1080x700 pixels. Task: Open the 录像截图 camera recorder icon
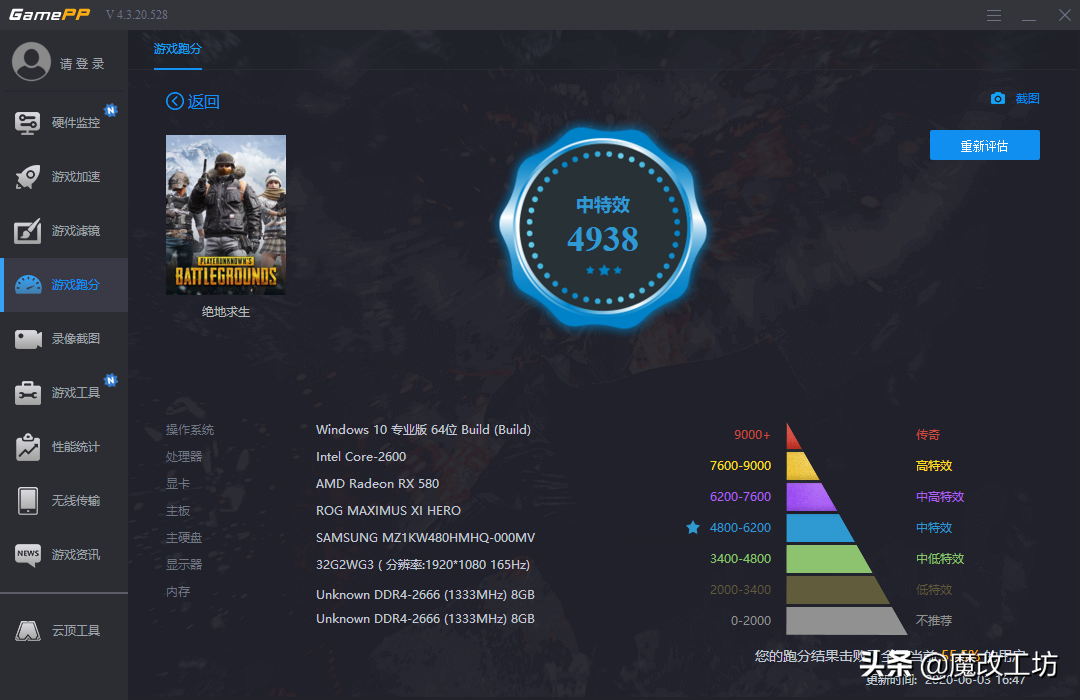(x=28, y=339)
